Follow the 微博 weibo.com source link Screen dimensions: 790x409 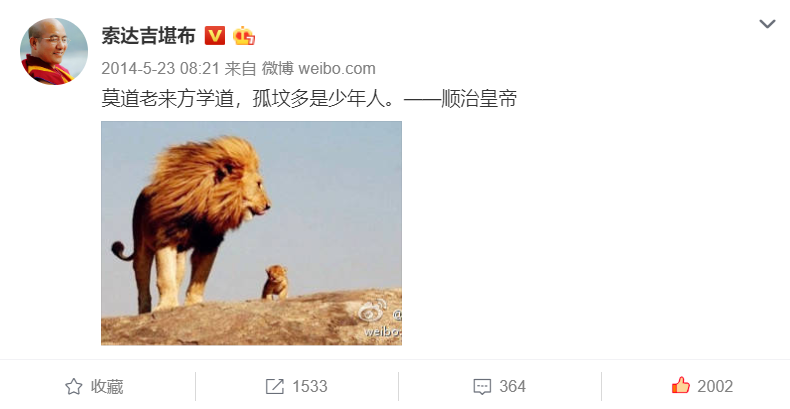coord(318,69)
